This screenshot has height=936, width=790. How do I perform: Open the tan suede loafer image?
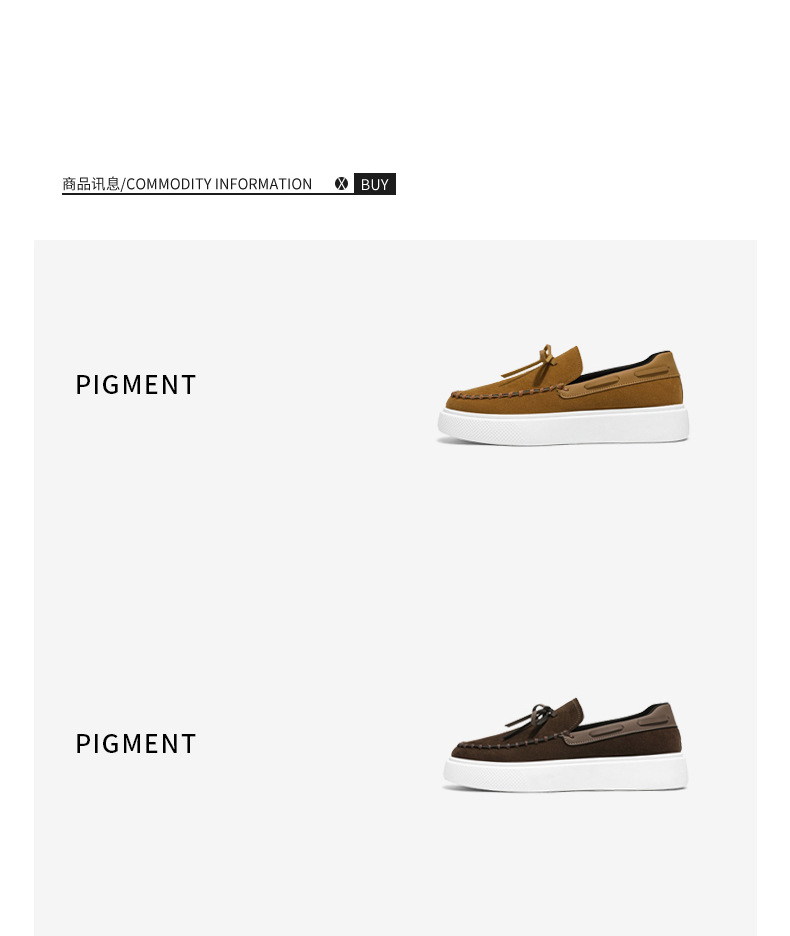(x=562, y=395)
